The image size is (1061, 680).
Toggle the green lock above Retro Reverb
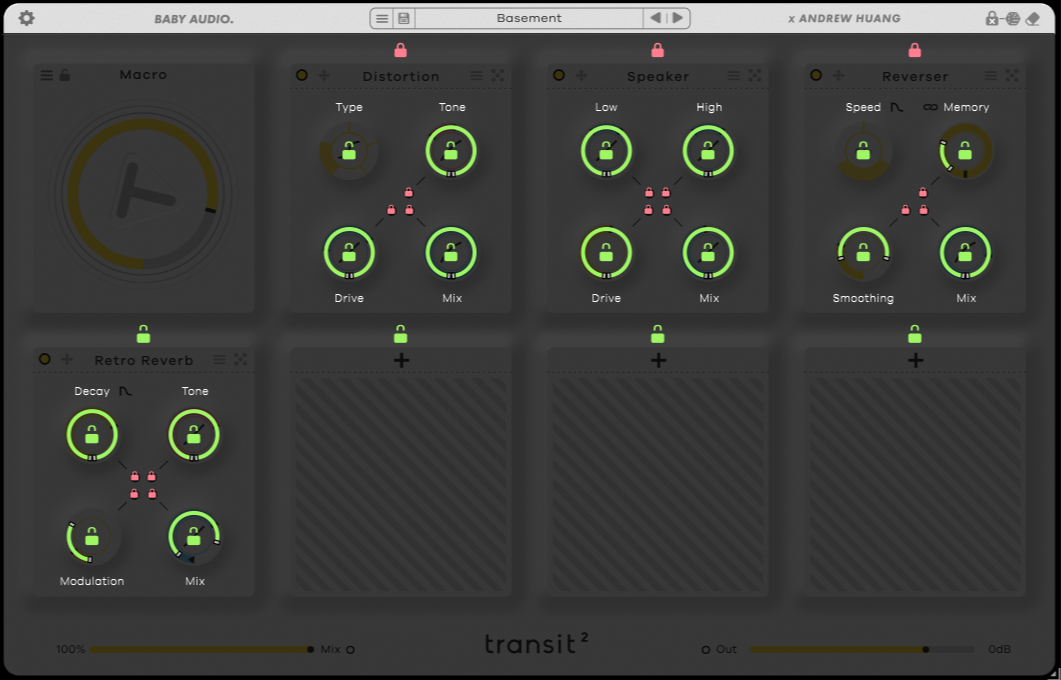(x=143, y=334)
